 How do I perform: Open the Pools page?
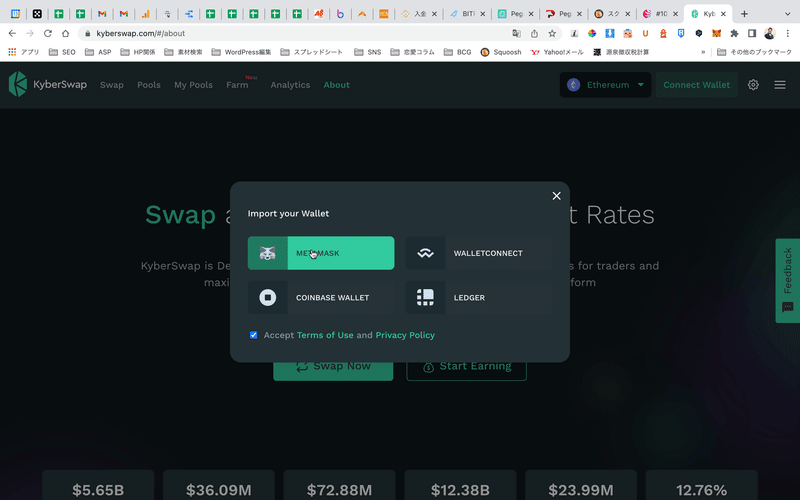point(149,85)
